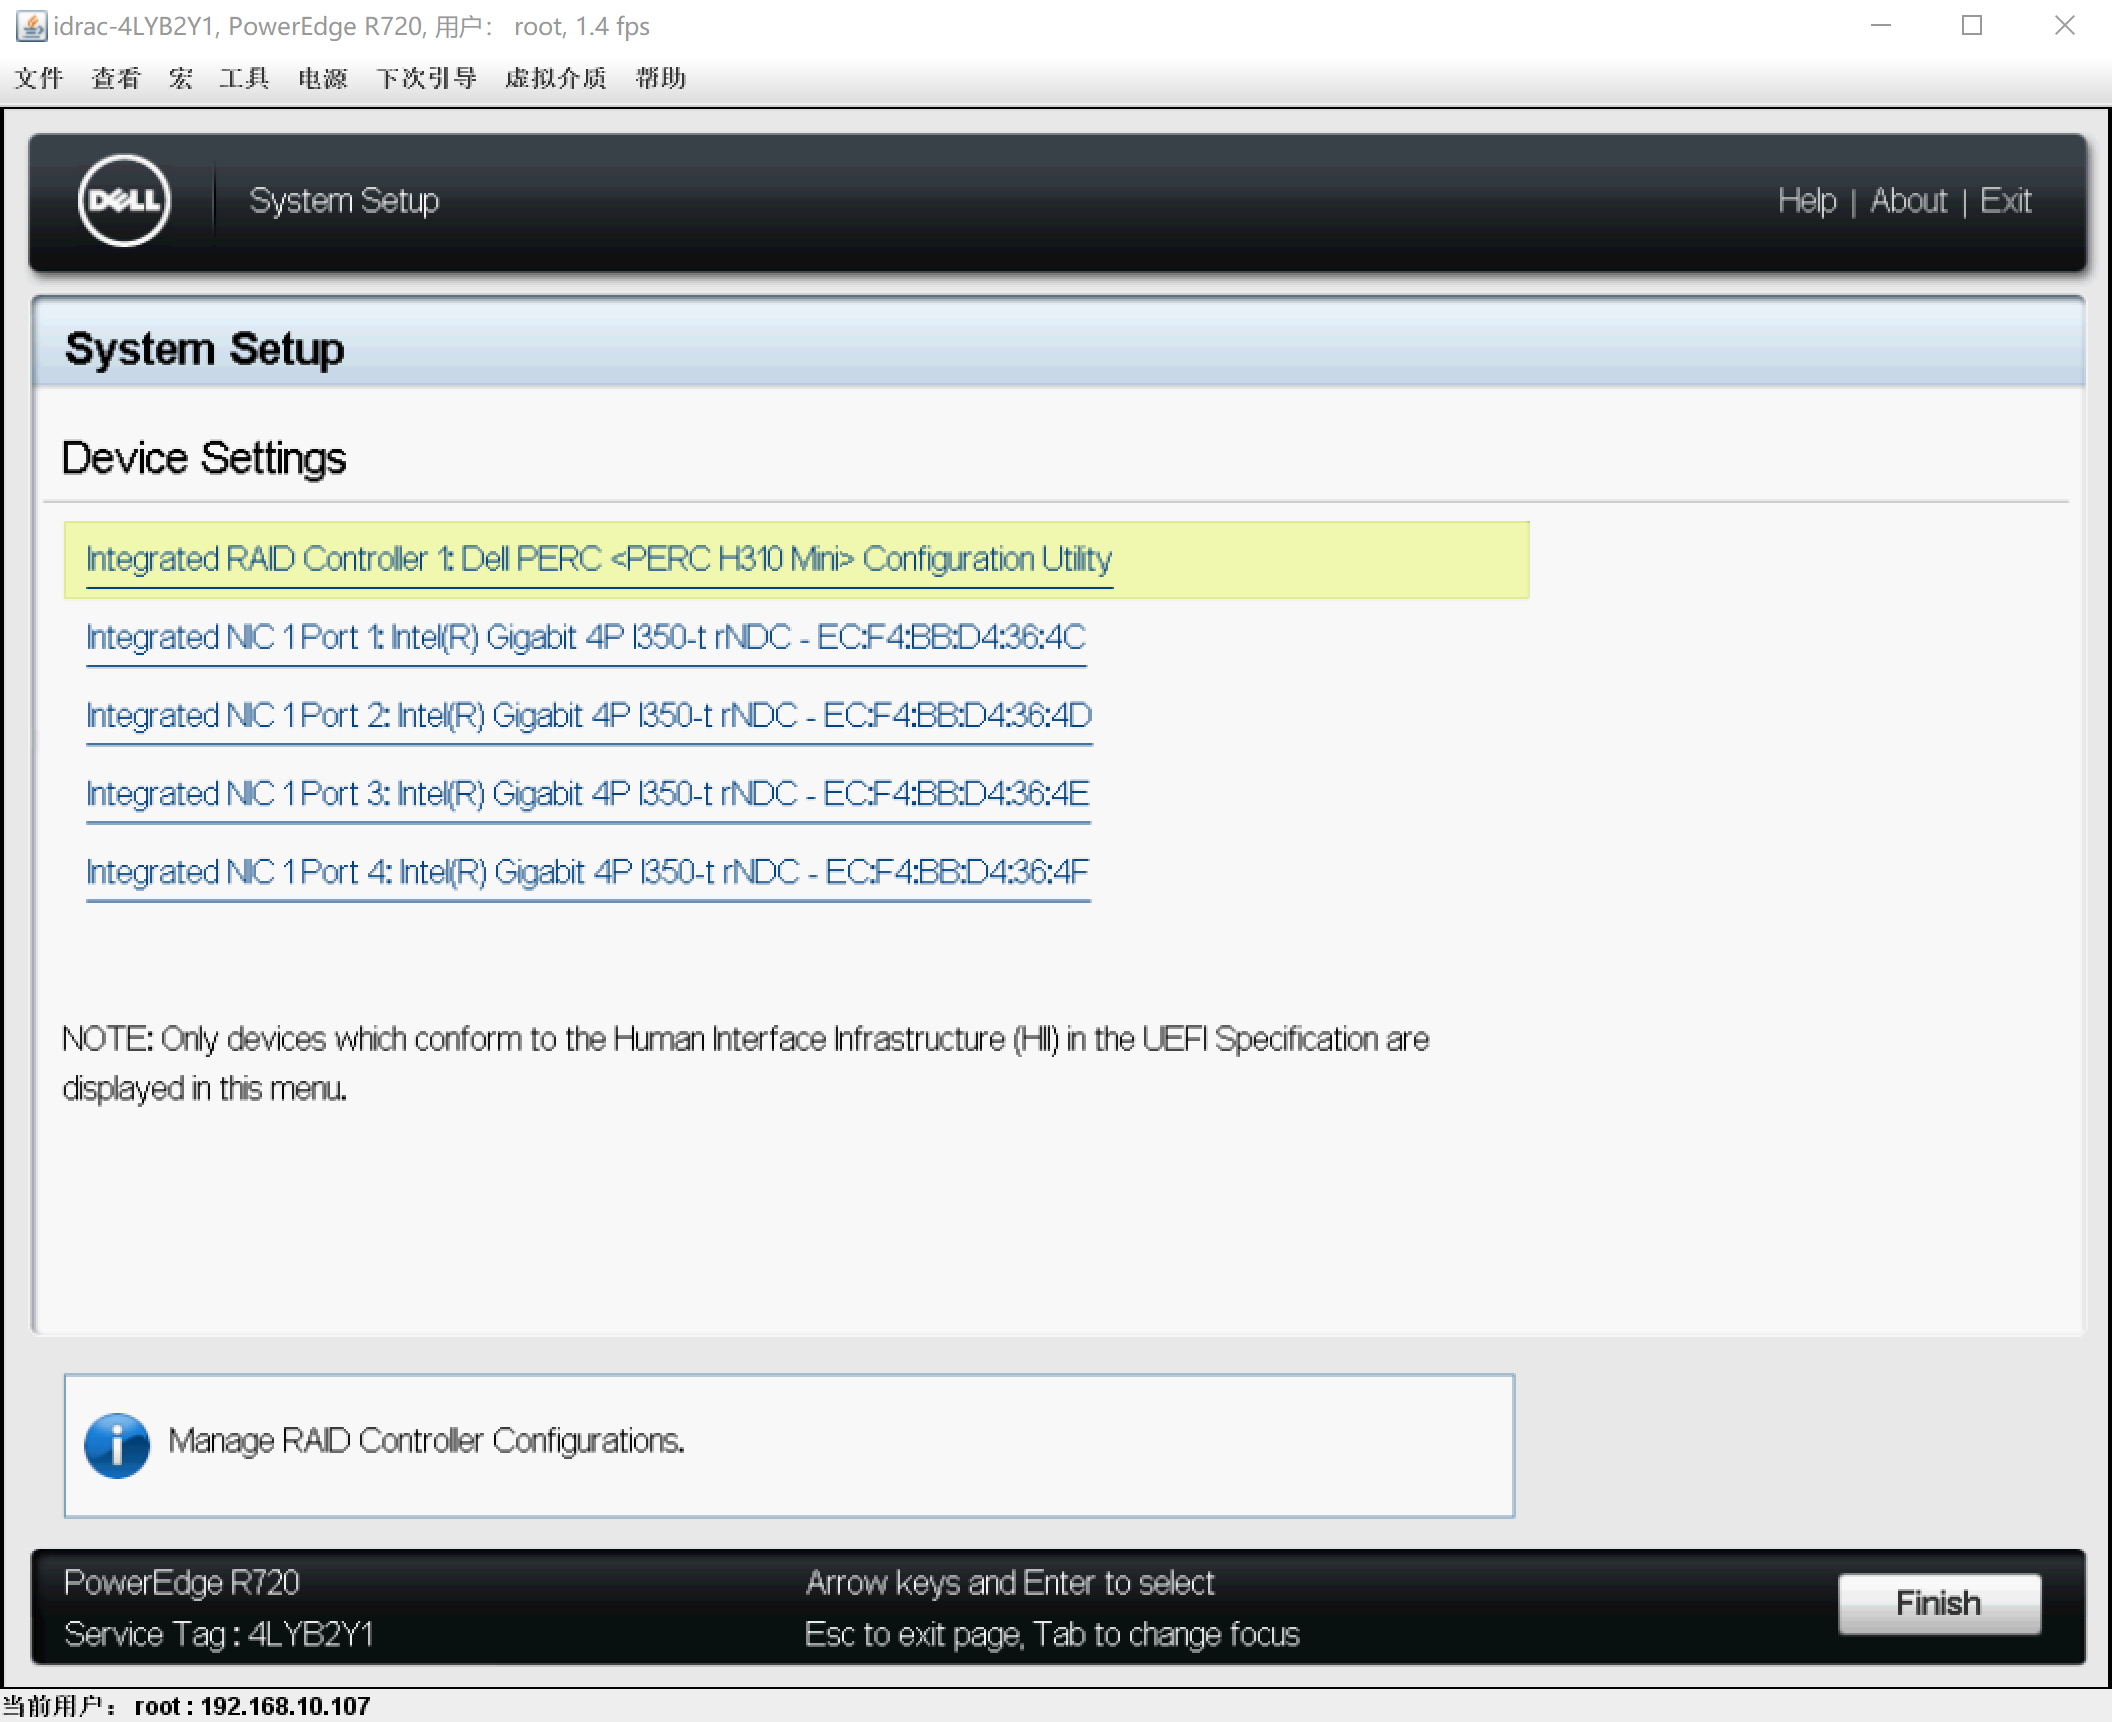Open the 帮助 menu
Image resolution: width=2112 pixels, height=1722 pixels.
pyautogui.click(x=660, y=78)
